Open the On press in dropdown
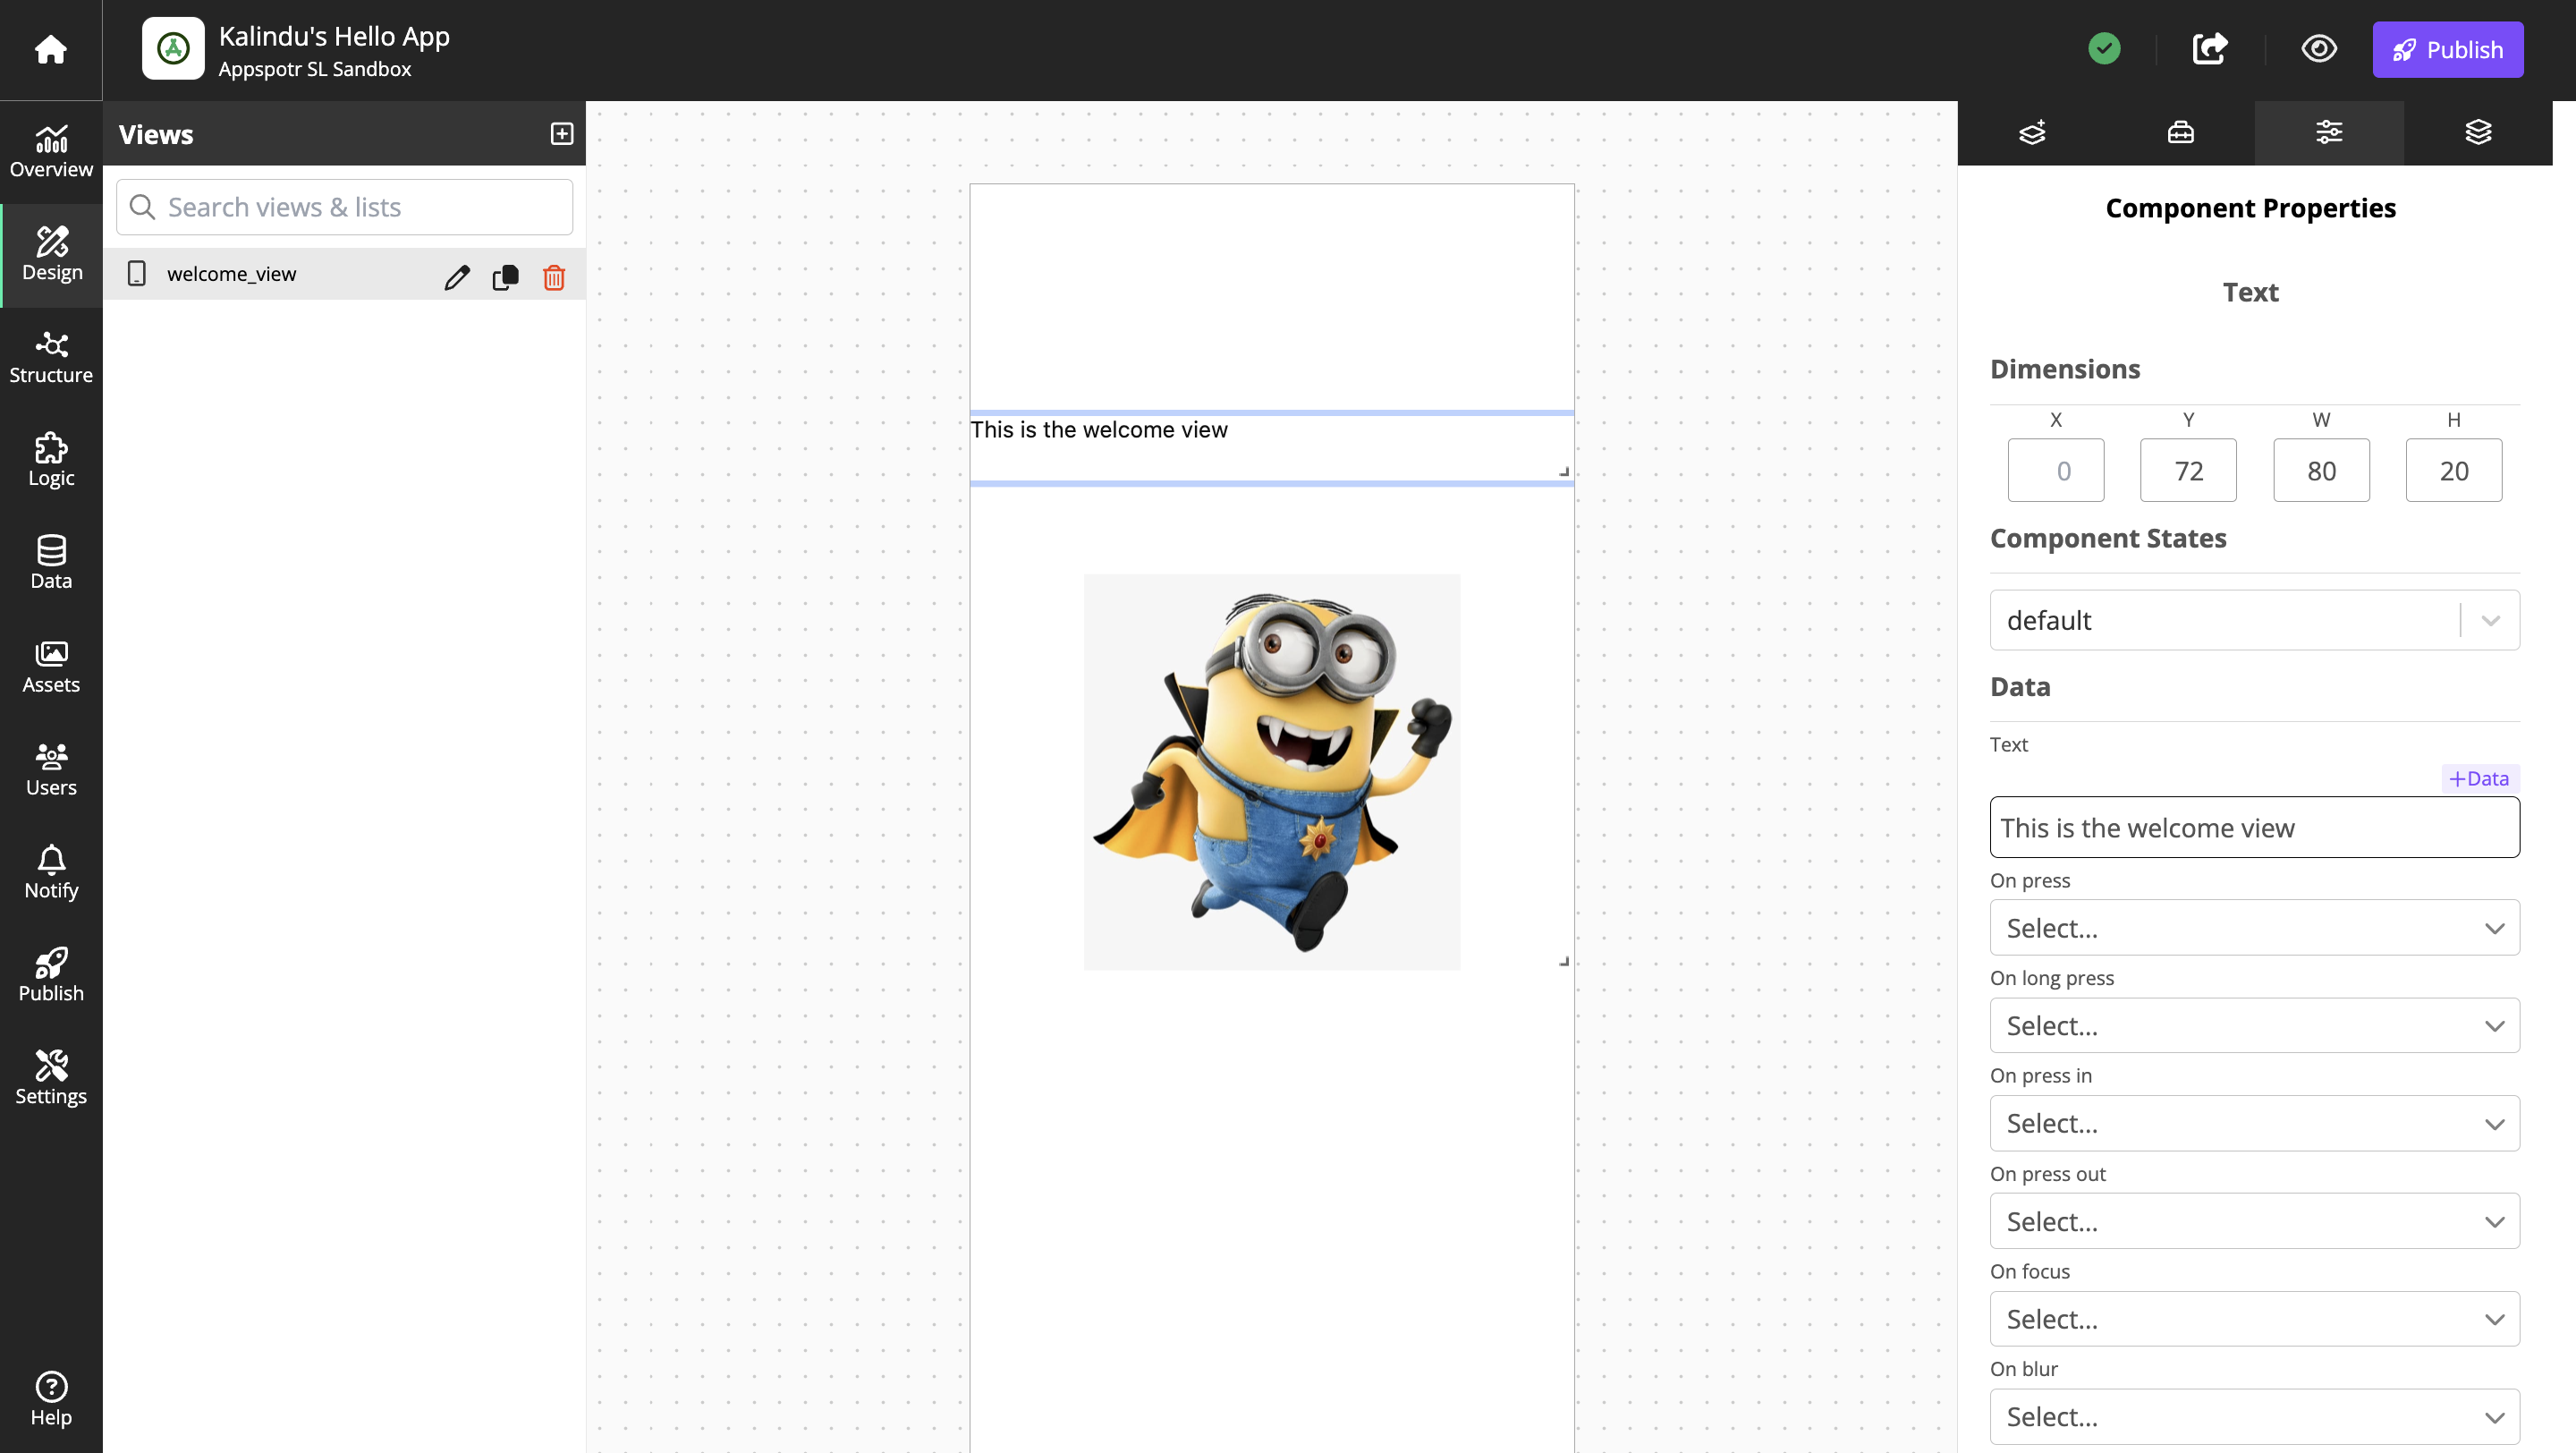Image resolution: width=2576 pixels, height=1453 pixels. (x=2254, y=1123)
